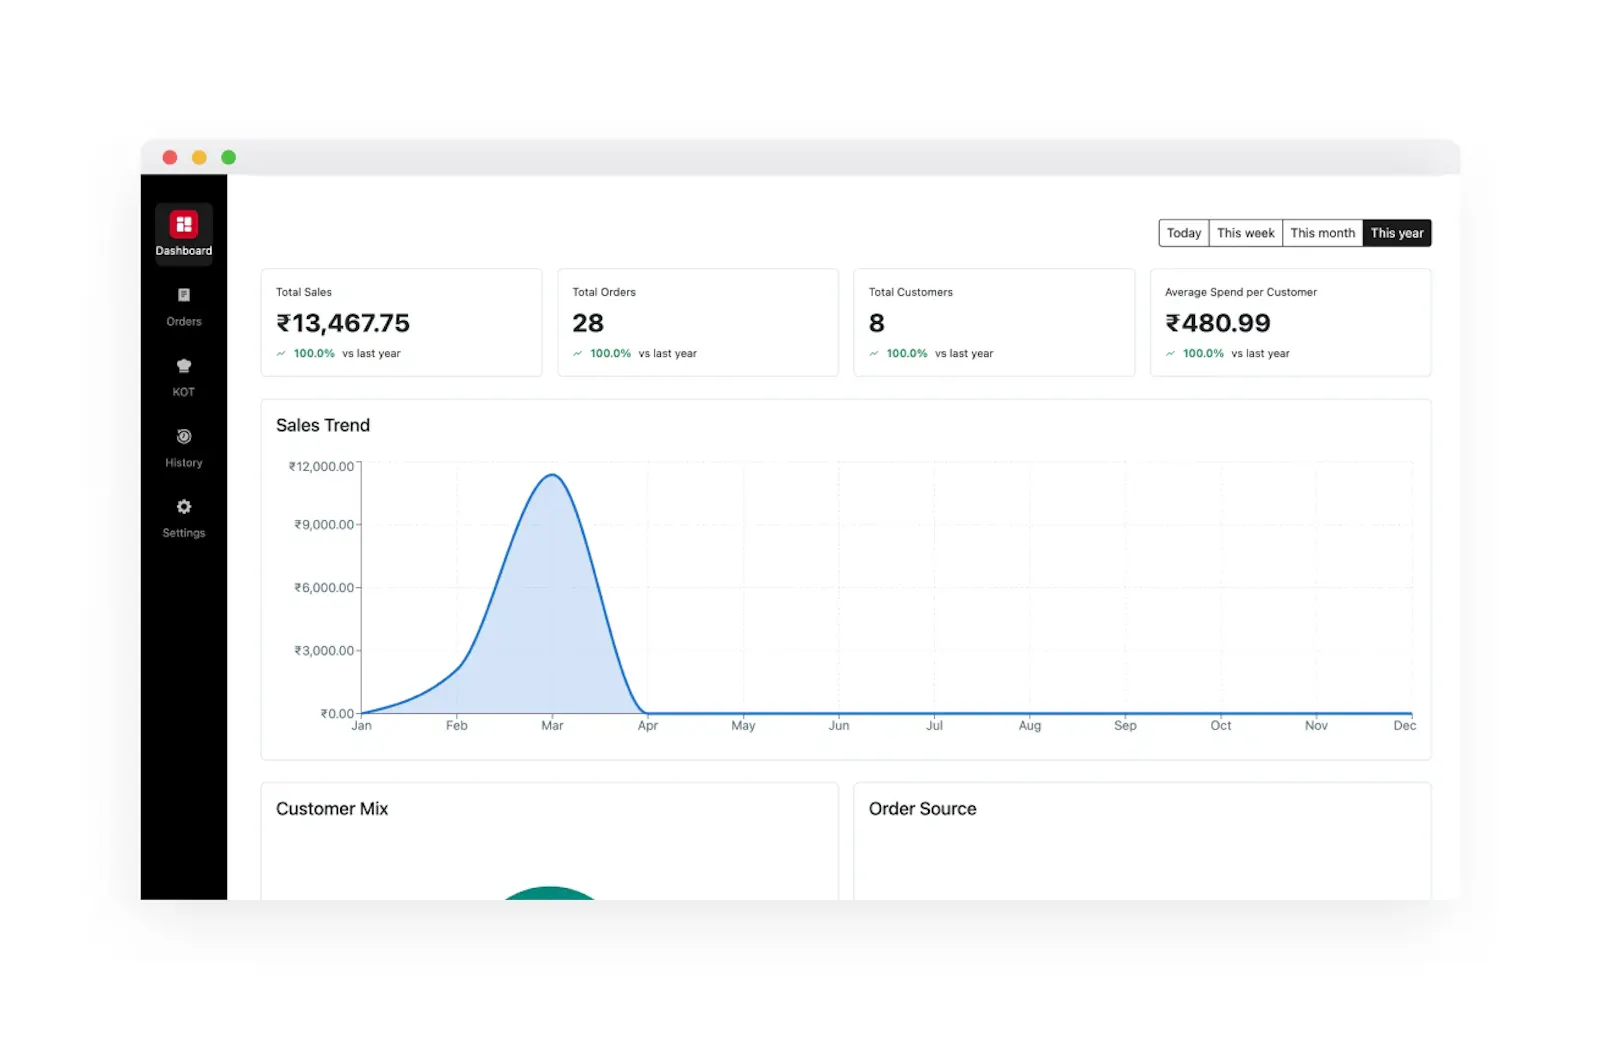1600x1054 pixels.
Task: Click the Dec label on the chart axis
Action: tap(1405, 726)
